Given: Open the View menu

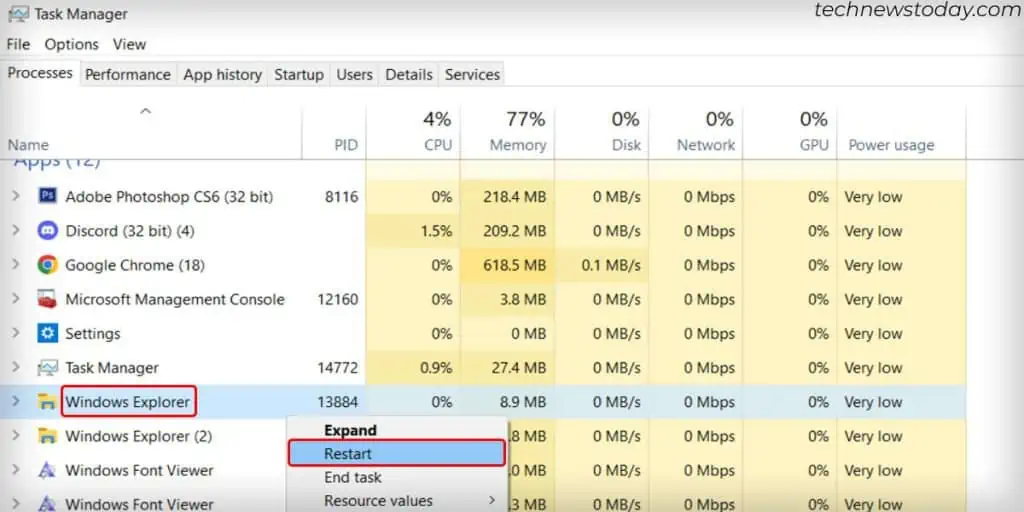Looking at the screenshot, I should (x=129, y=44).
